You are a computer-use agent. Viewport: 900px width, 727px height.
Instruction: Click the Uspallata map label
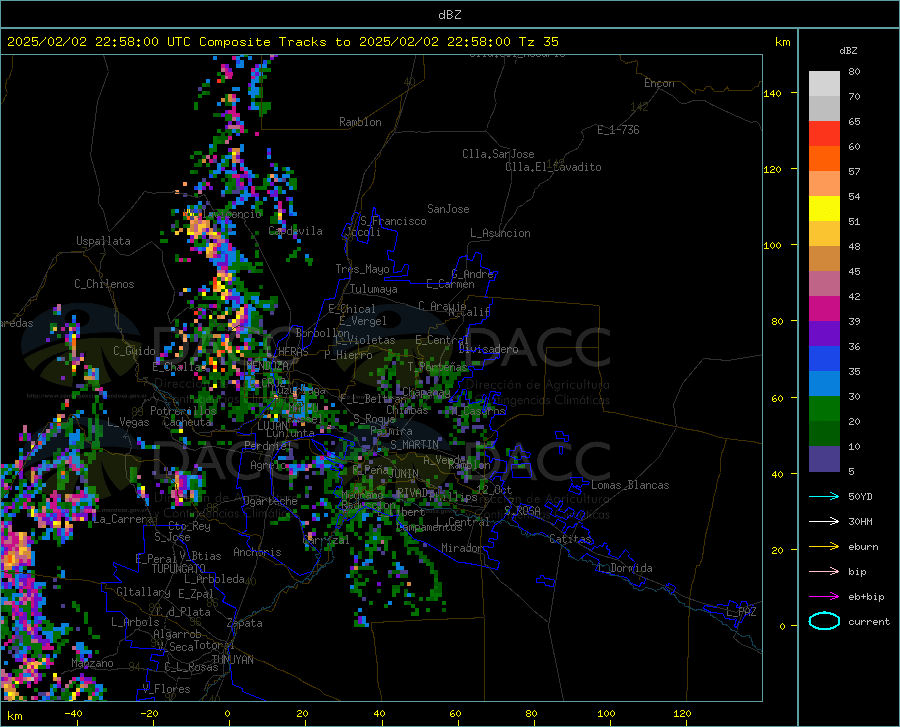point(103,241)
